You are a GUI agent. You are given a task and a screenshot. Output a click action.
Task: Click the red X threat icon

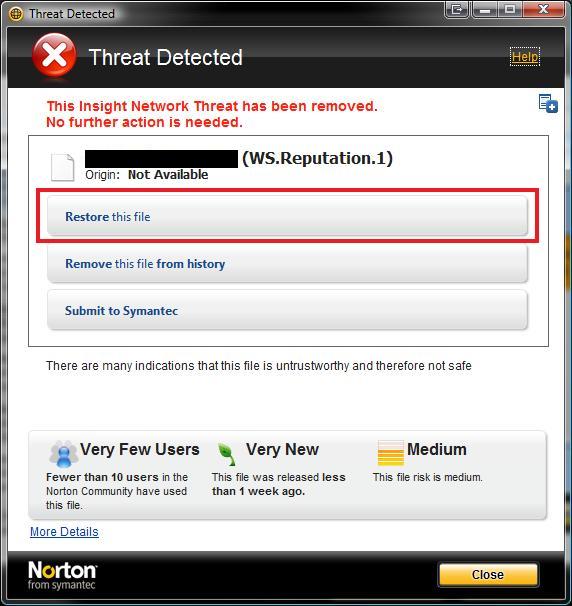click(x=54, y=55)
